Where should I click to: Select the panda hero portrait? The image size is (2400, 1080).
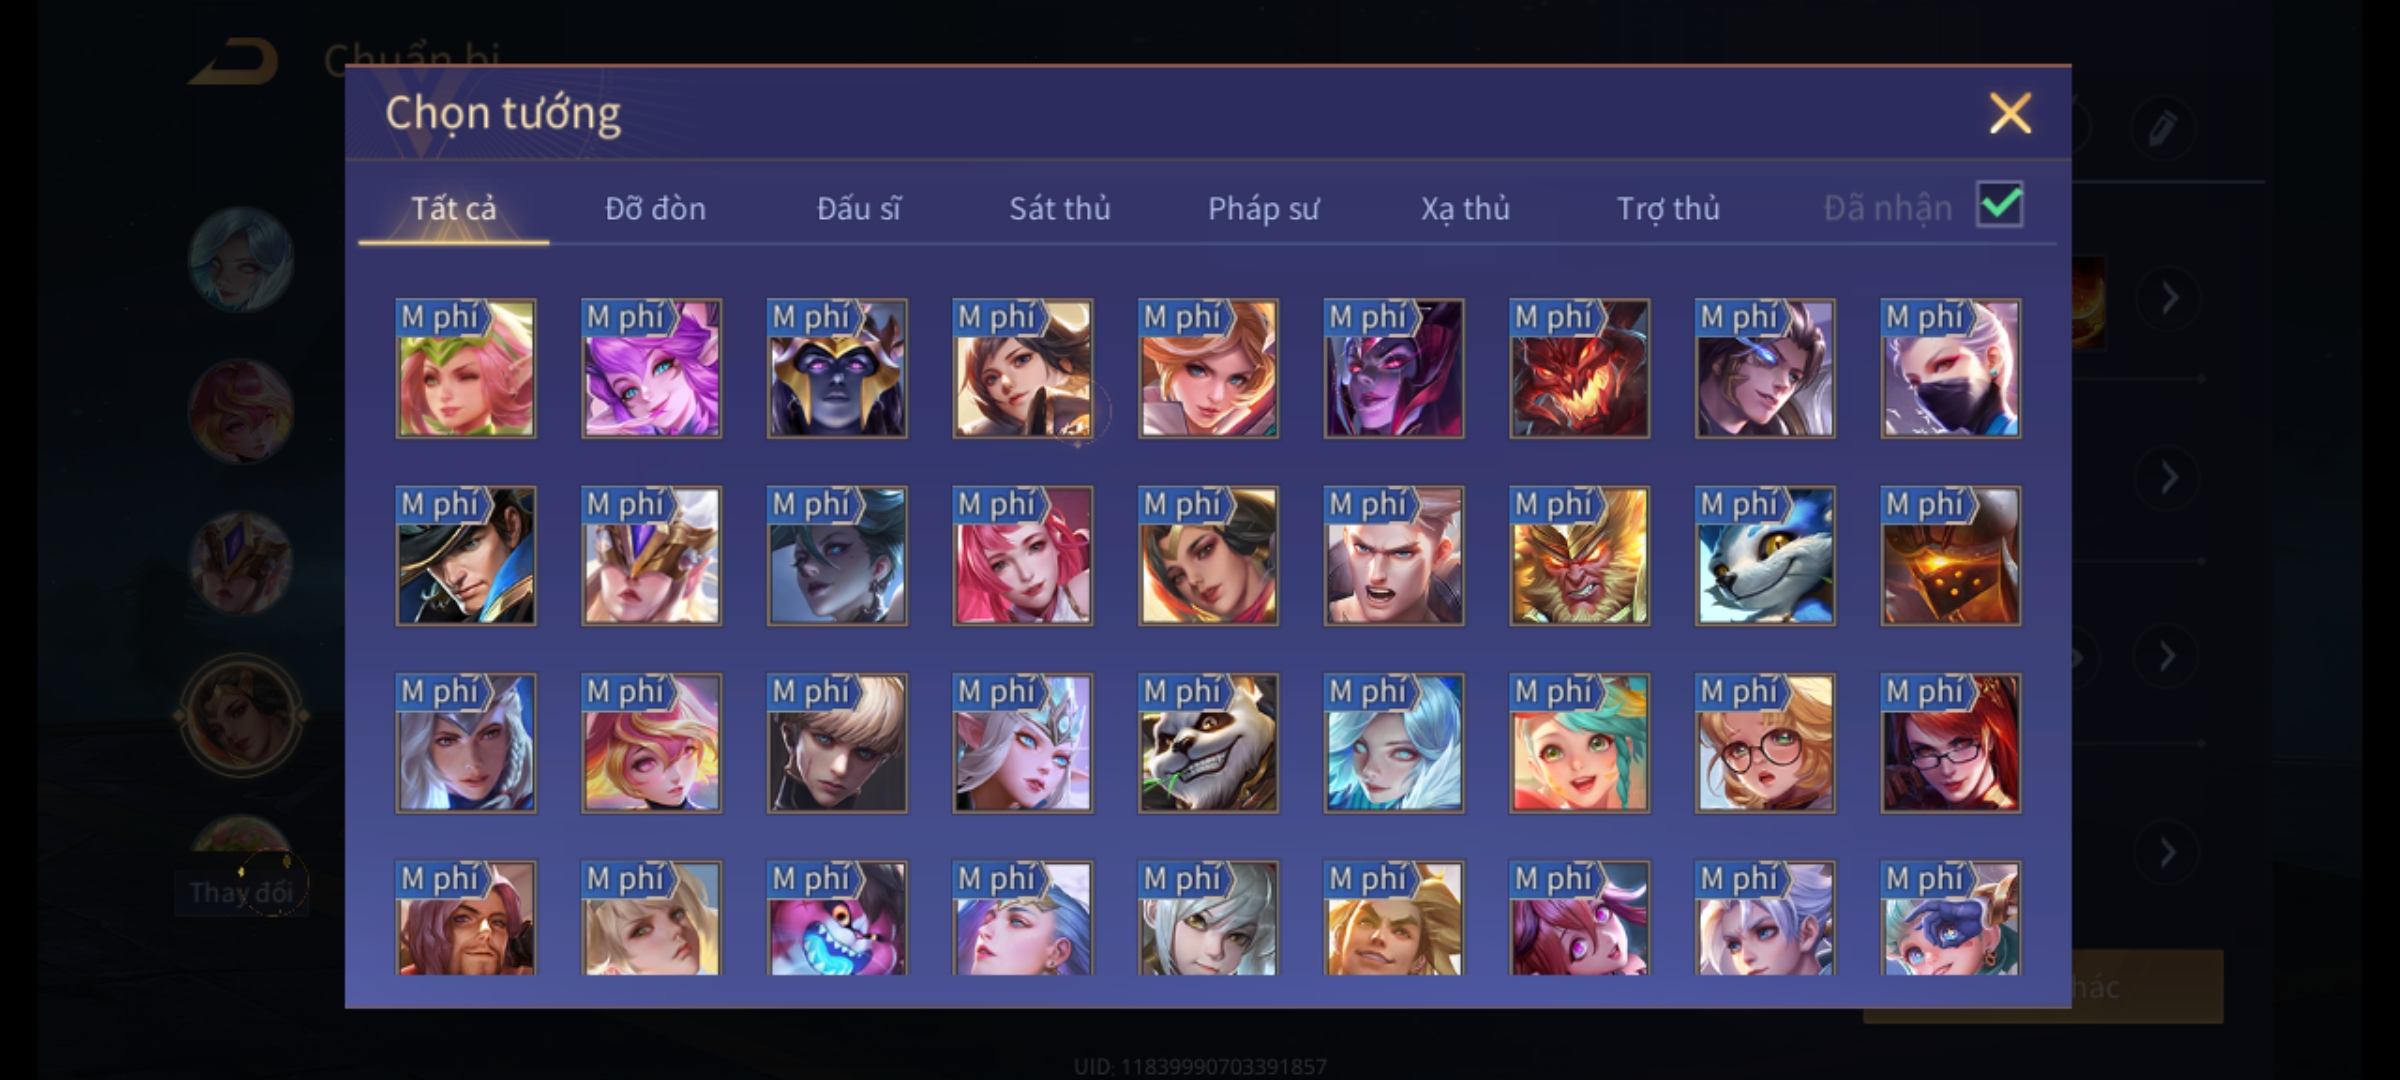pyautogui.click(x=1208, y=743)
